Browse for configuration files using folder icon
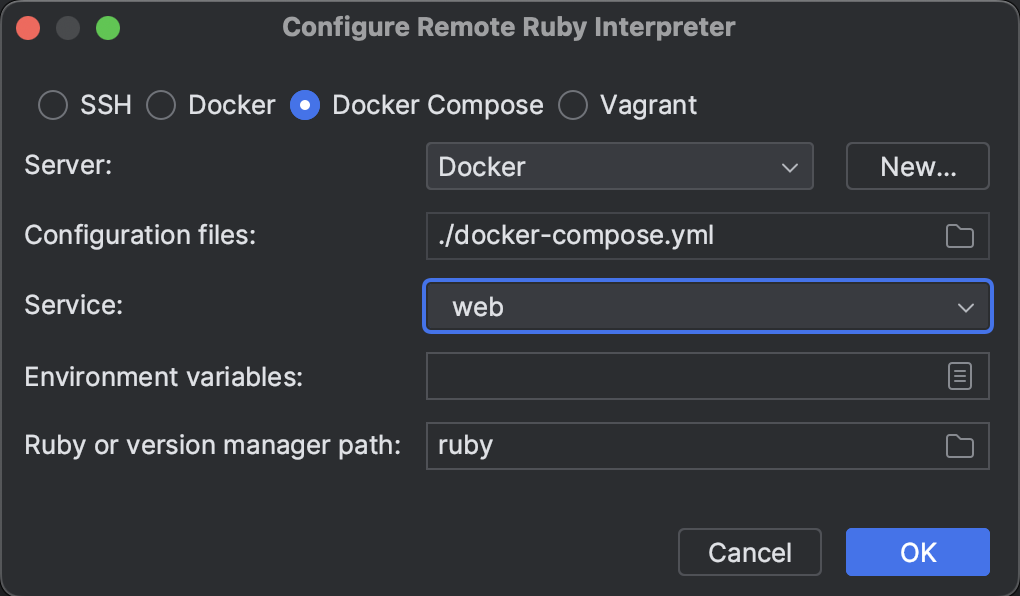The image size is (1020, 596). click(x=959, y=236)
